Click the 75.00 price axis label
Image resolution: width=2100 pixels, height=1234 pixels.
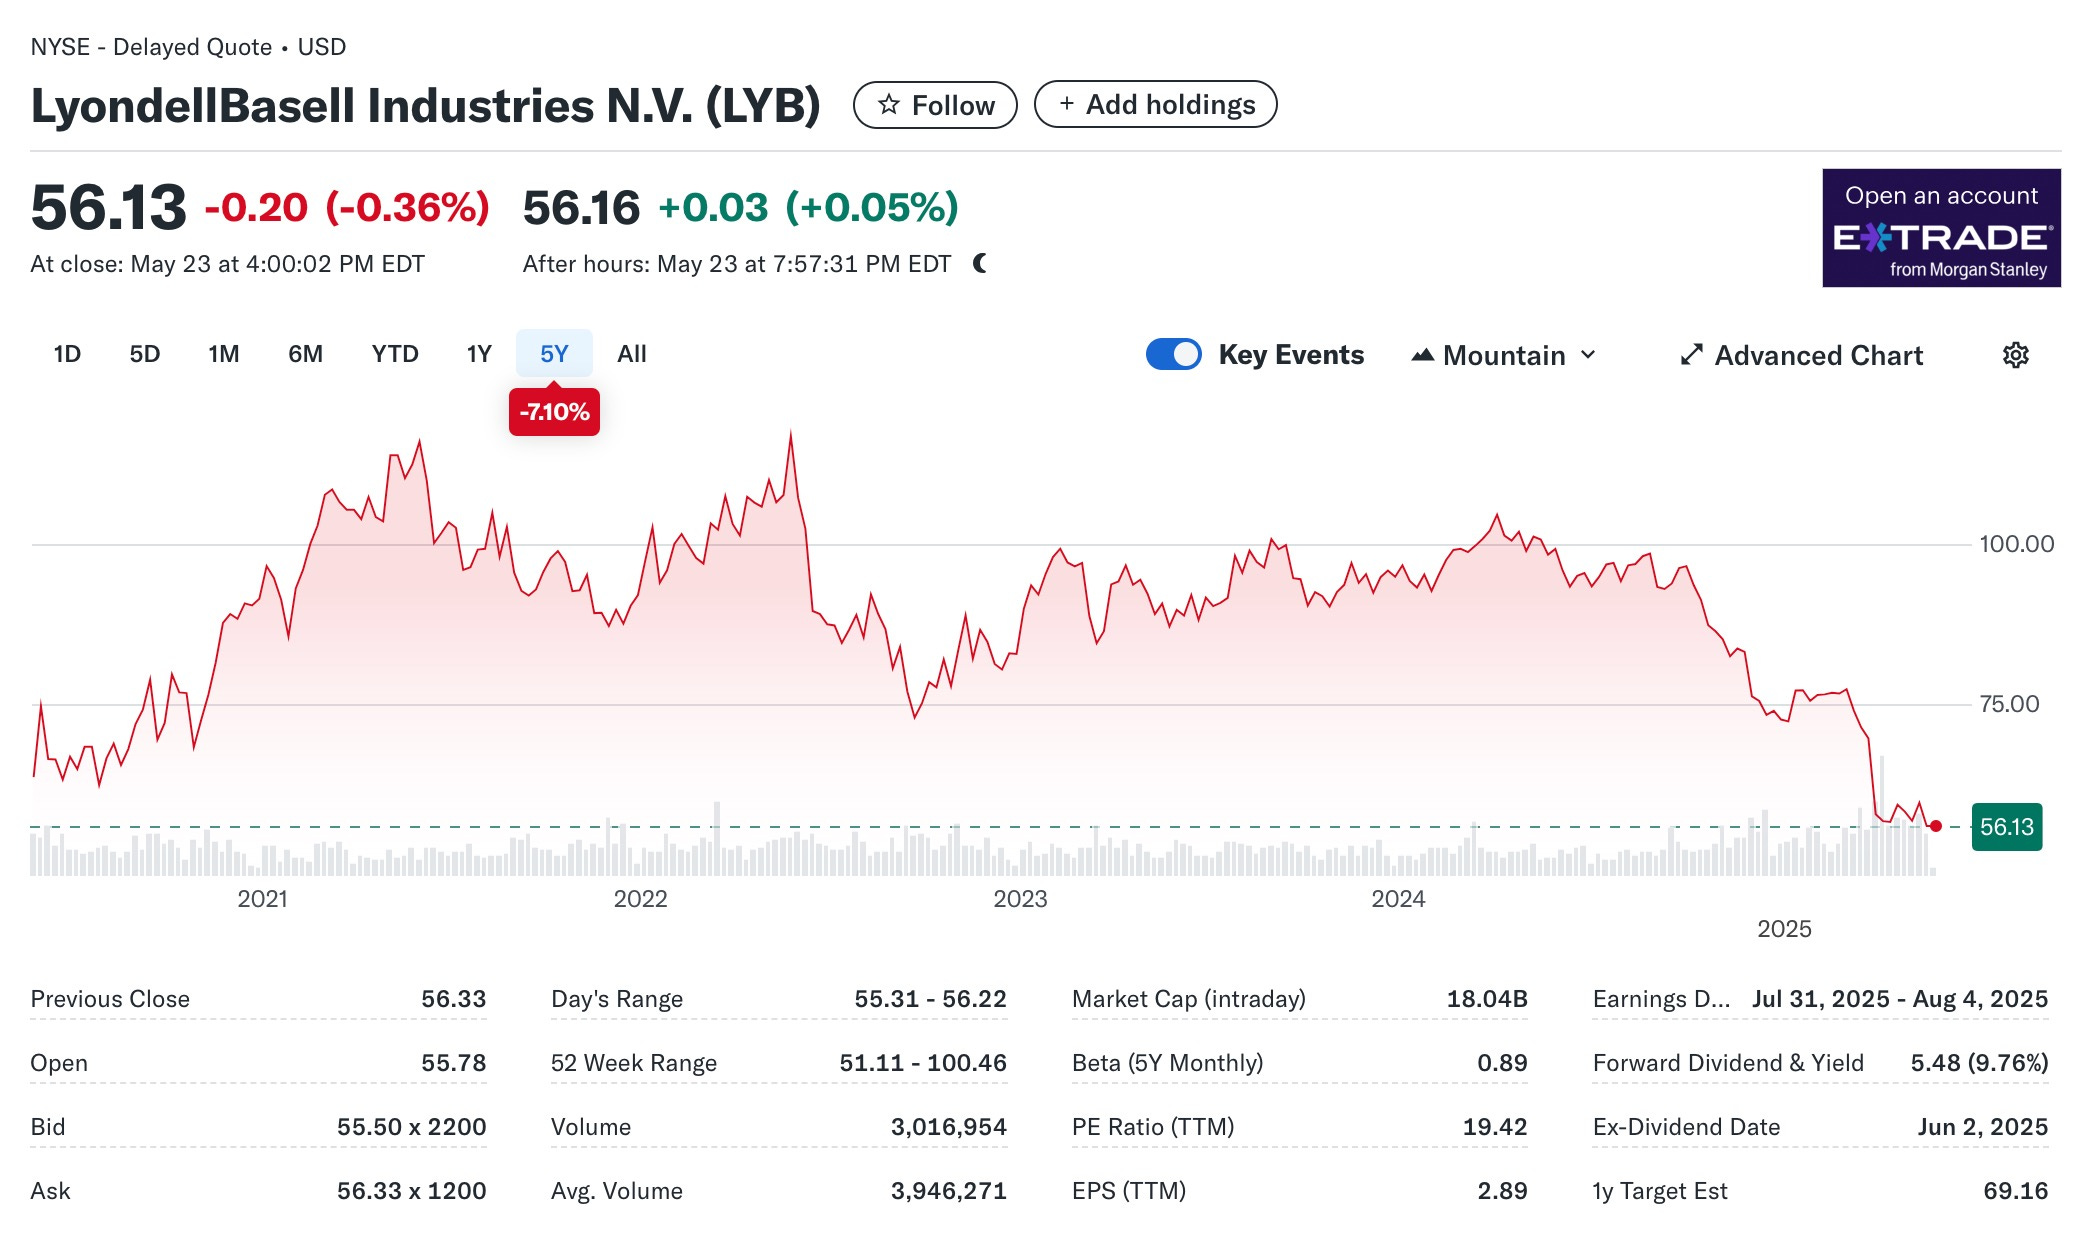[2009, 704]
